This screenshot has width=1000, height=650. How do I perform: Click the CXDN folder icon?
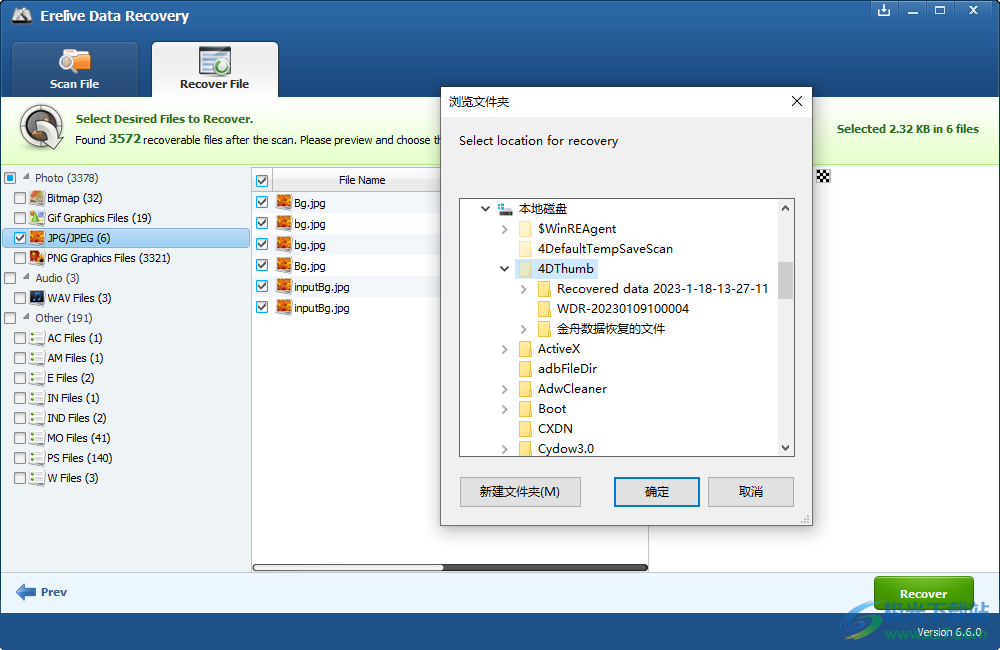[x=525, y=429]
